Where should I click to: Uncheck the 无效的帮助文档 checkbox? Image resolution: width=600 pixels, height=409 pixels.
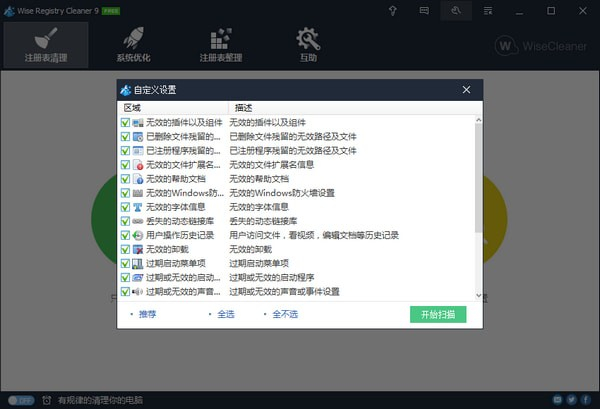click(125, 178)
